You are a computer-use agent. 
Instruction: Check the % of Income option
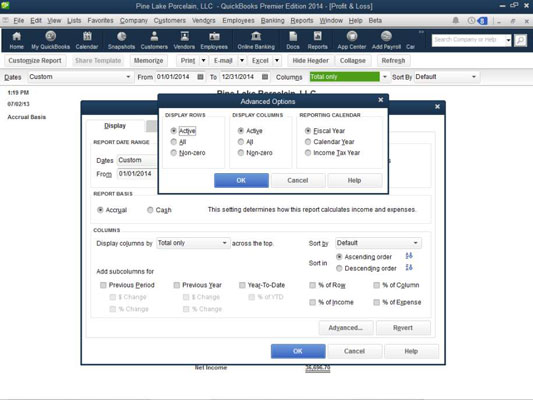[x=312, y=302]
